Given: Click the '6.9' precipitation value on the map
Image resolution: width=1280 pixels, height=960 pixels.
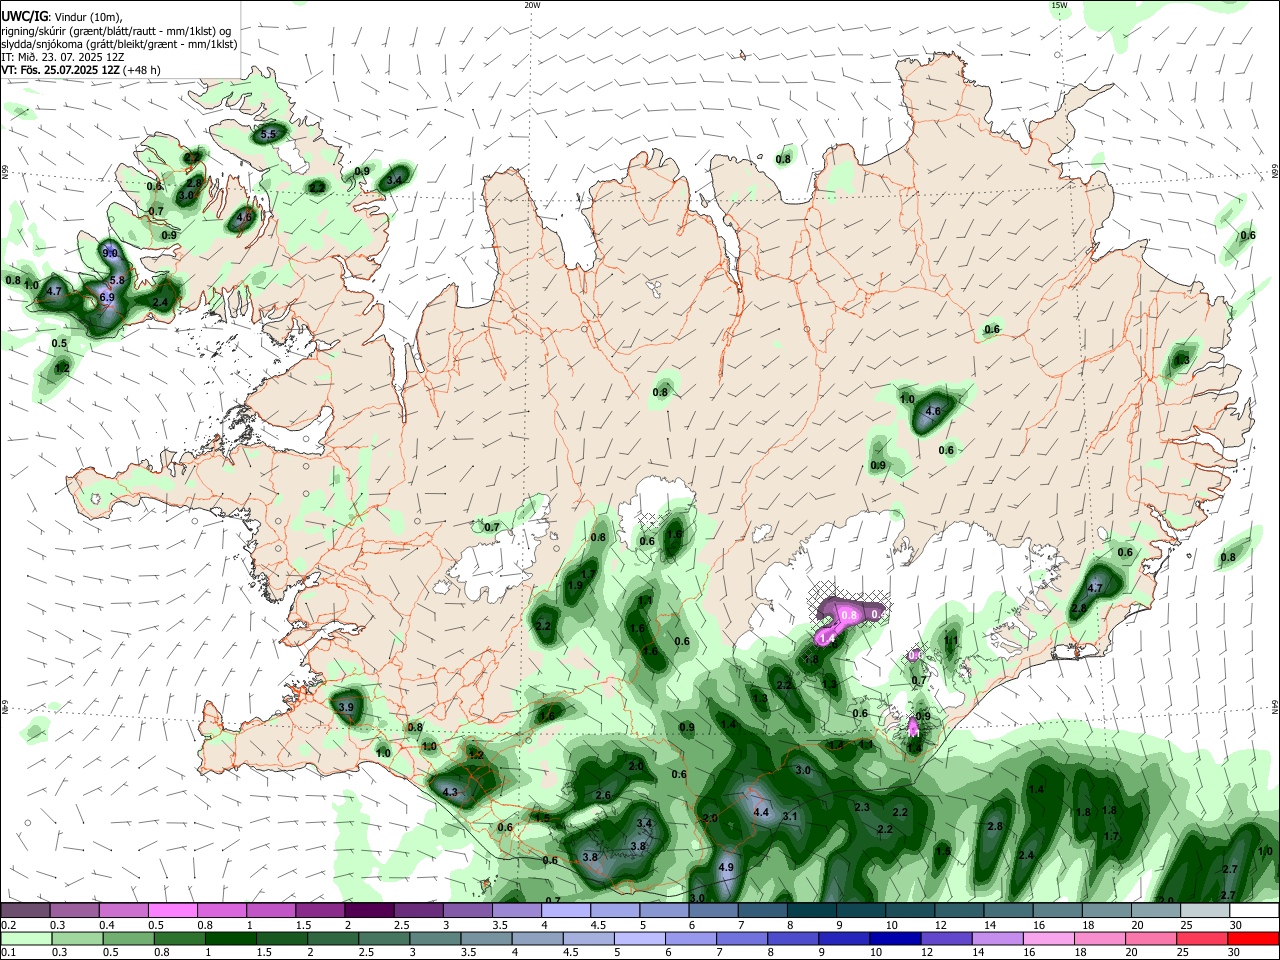Looking at the screenshot, I should (107, 297).
